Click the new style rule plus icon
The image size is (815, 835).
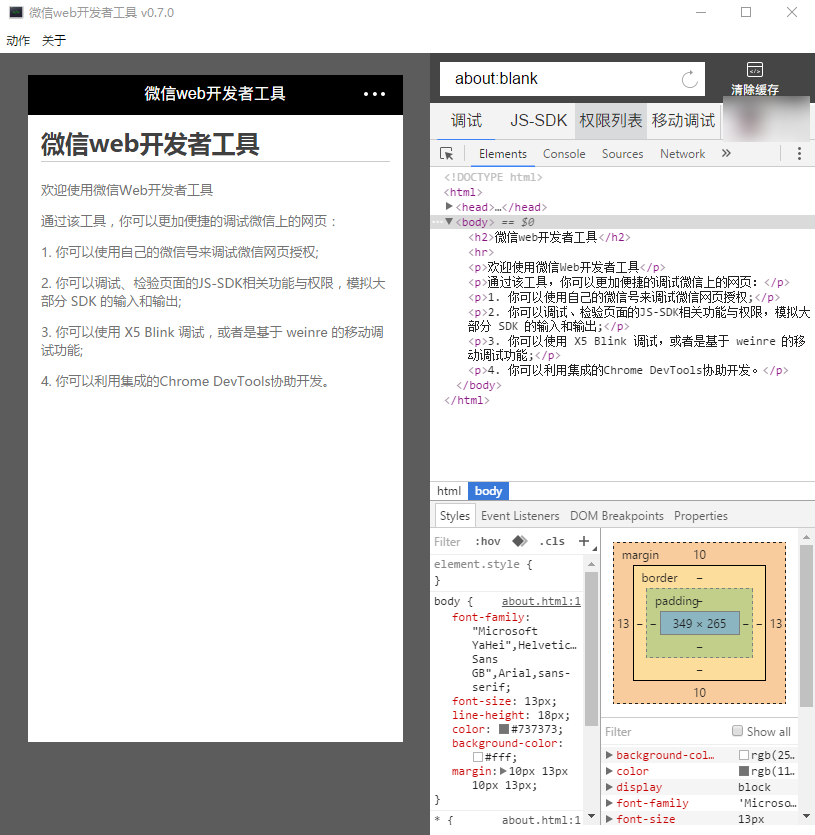pyautogui.click(x=584, y=541)
